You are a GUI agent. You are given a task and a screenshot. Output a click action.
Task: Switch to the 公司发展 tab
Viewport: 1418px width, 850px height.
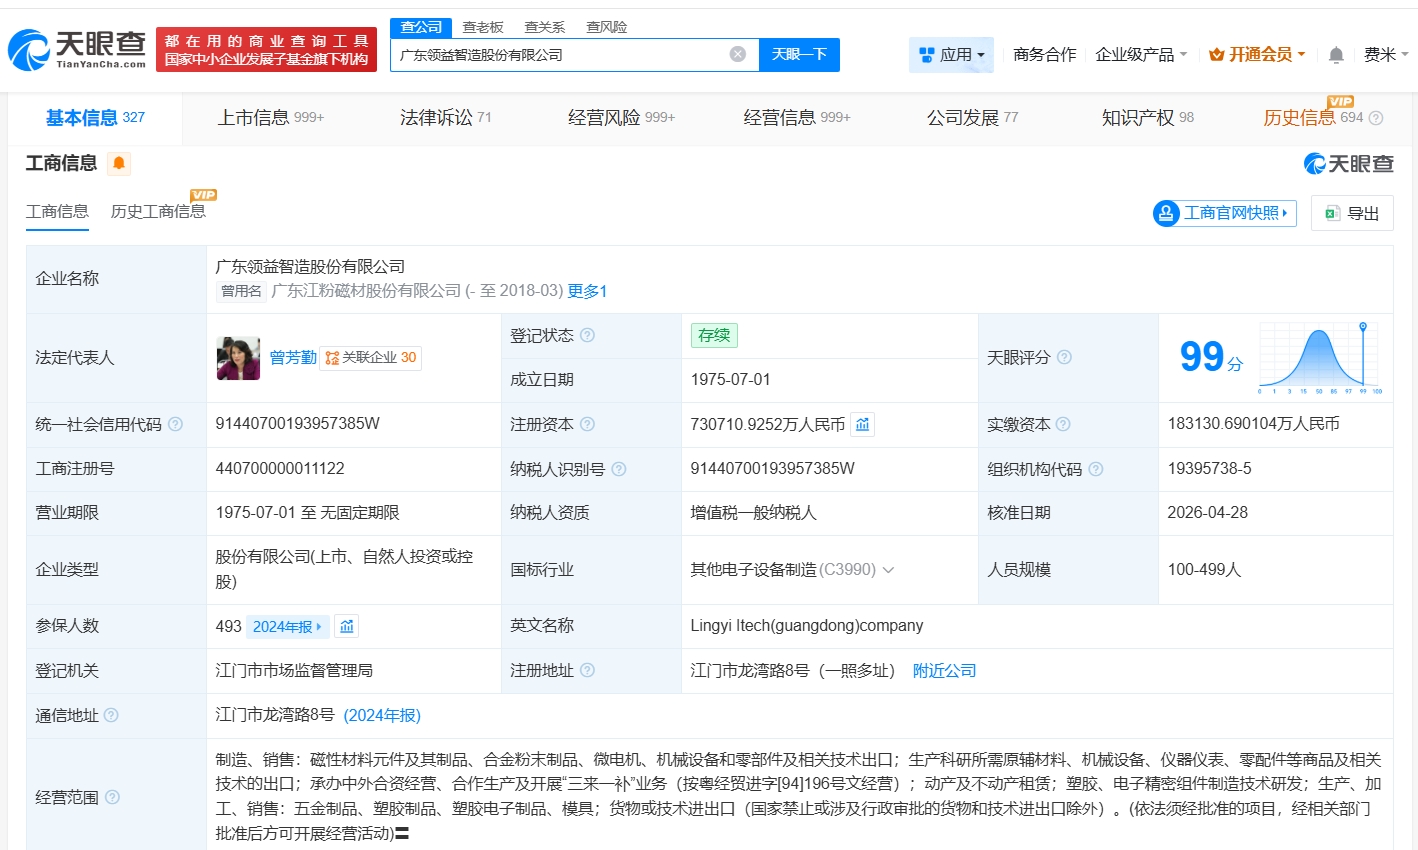coord(973,118)
